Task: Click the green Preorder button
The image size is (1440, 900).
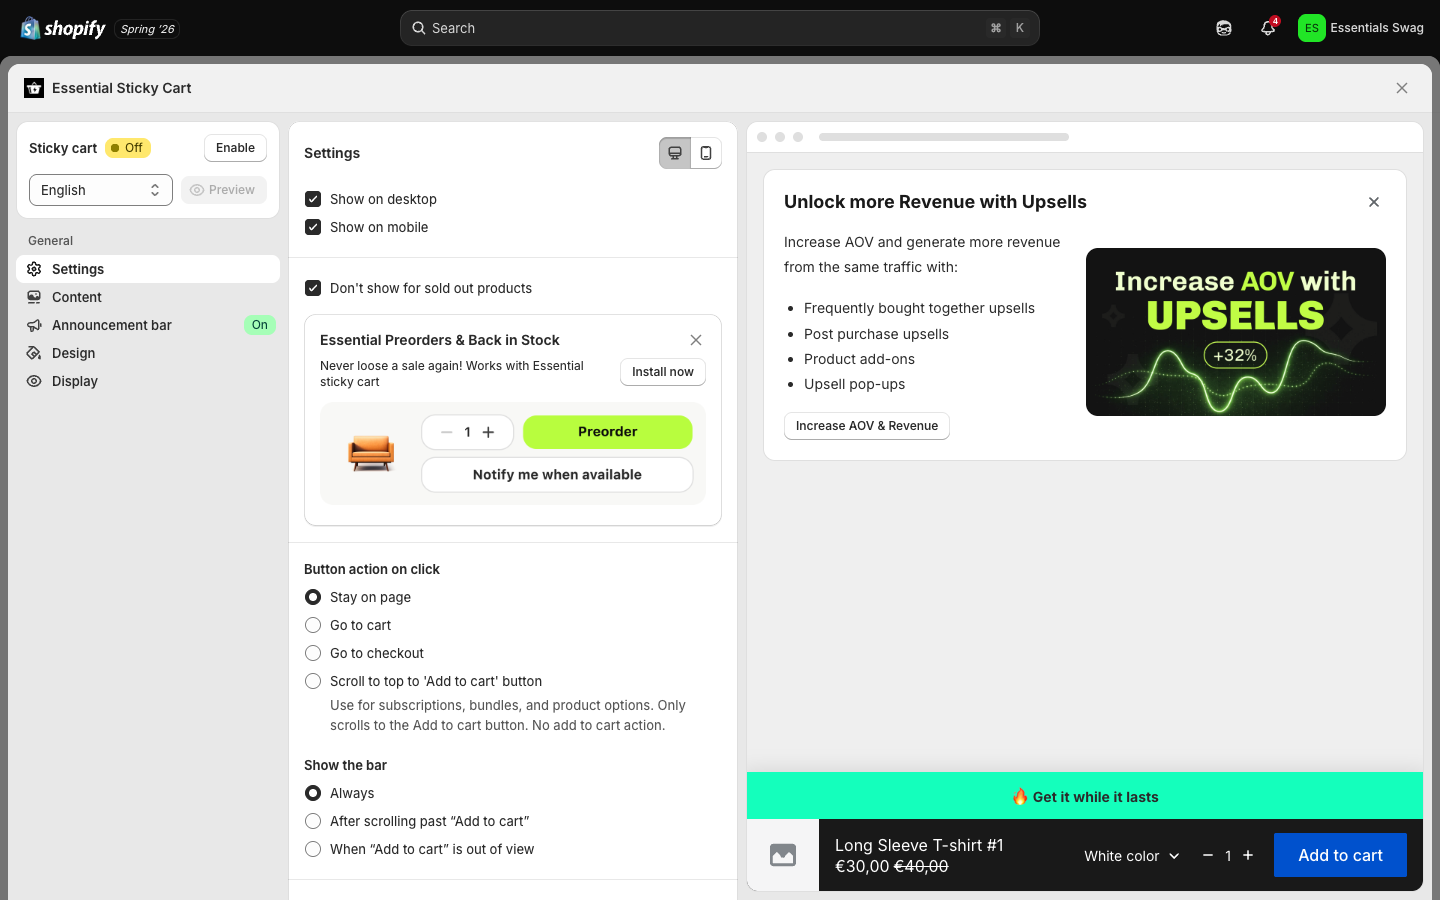Action: pos(607,432)
